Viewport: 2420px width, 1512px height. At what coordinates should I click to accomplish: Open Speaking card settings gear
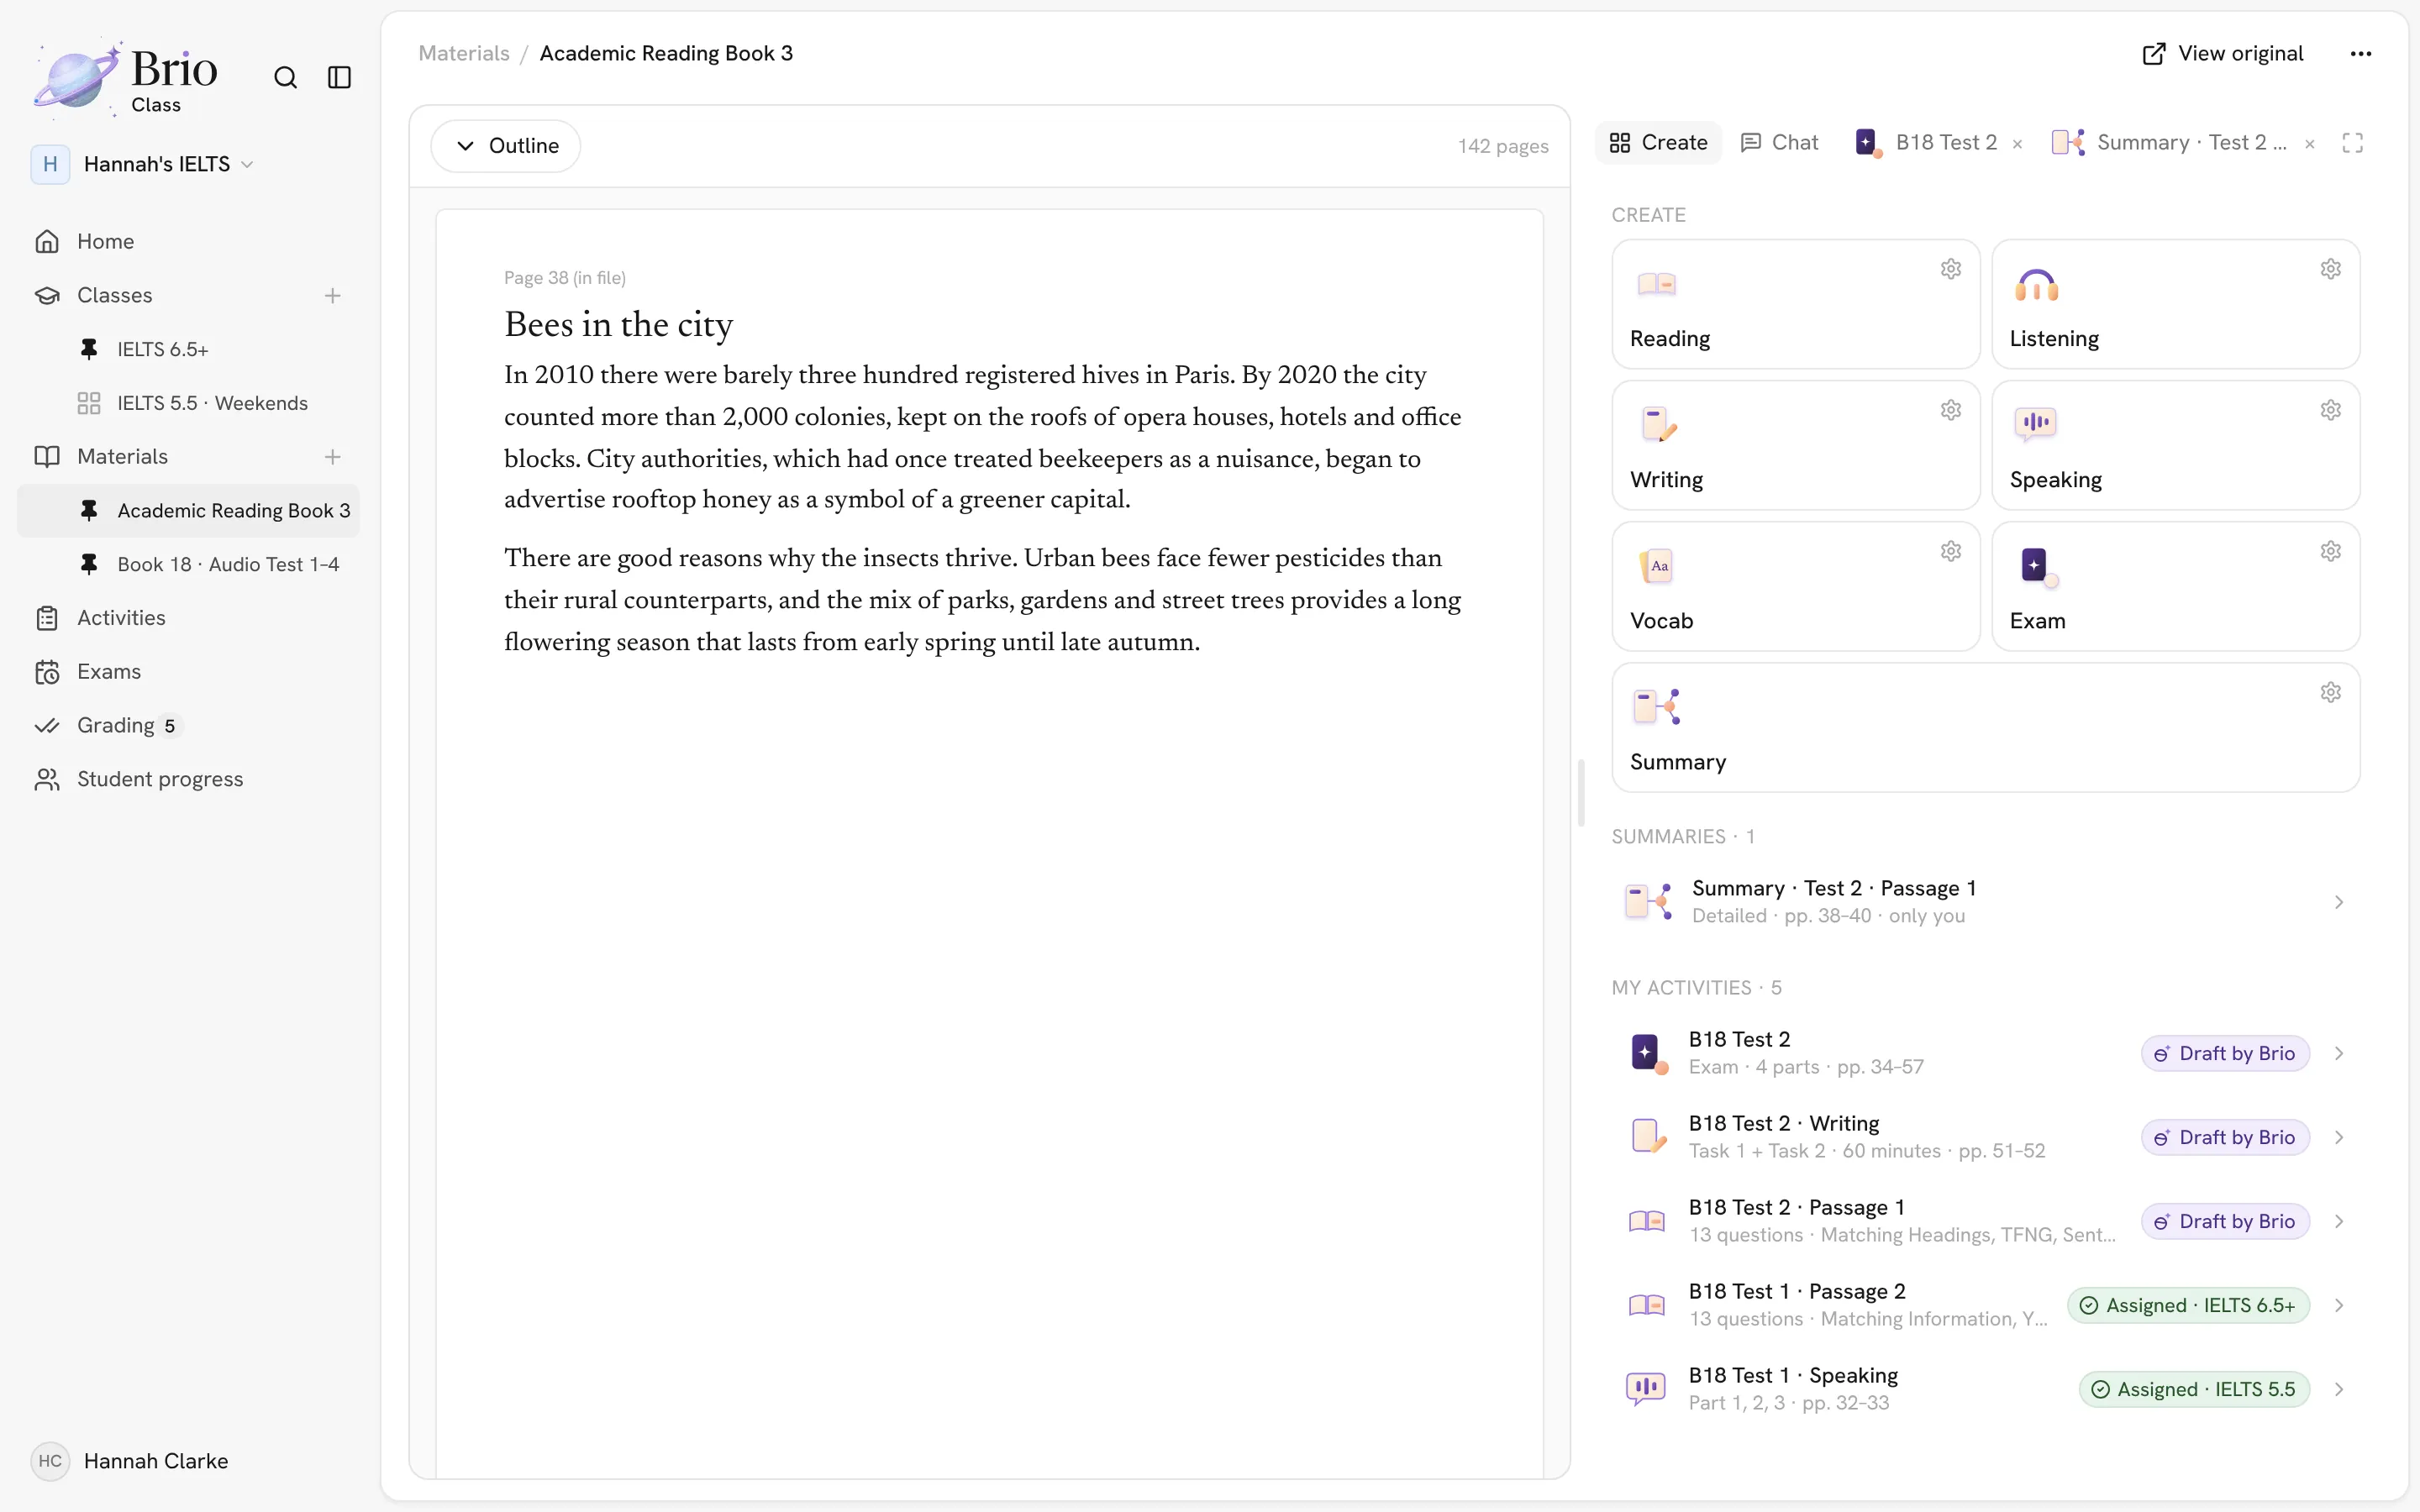click(x=2331, y=410)
